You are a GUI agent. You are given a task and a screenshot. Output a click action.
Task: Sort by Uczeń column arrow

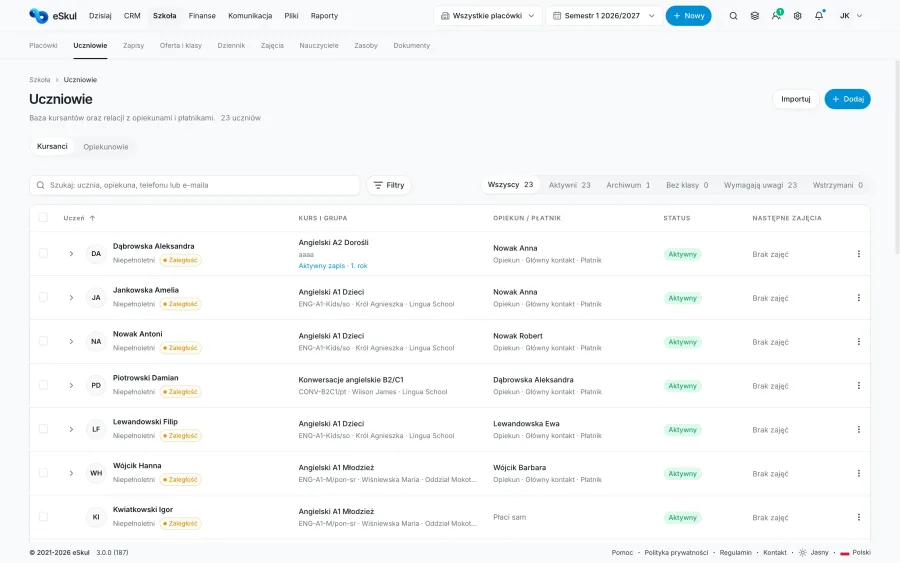click(x=92, y=218)
